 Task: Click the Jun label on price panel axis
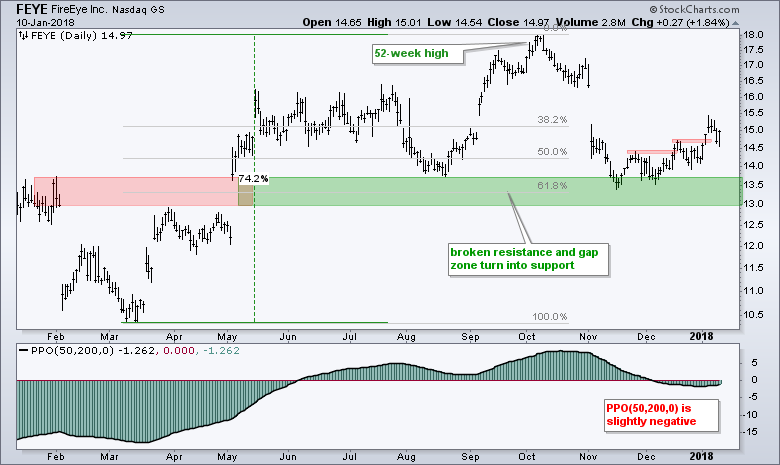[288, 337]
